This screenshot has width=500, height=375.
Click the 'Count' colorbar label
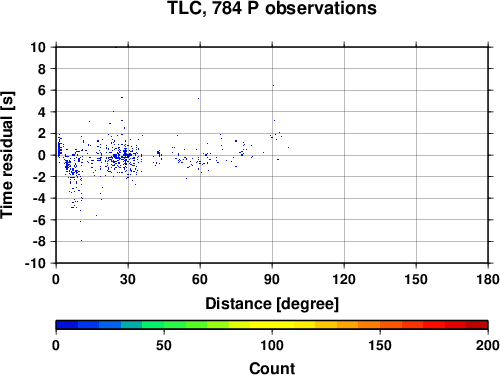coord(272,368)
